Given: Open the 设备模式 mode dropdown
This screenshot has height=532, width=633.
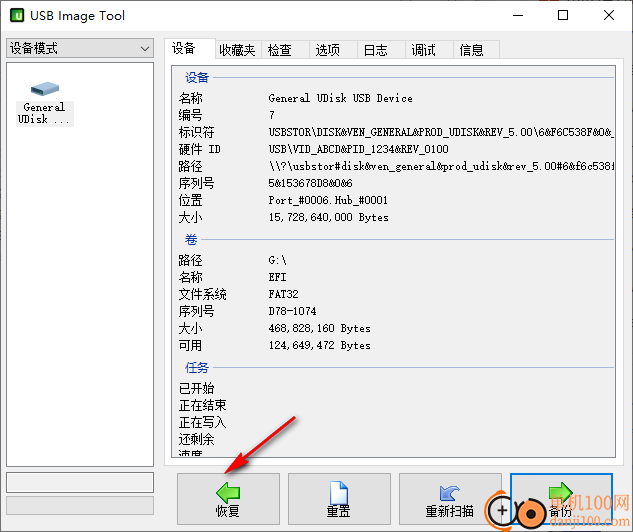Looking at the screenshot, I should (80, 48).
